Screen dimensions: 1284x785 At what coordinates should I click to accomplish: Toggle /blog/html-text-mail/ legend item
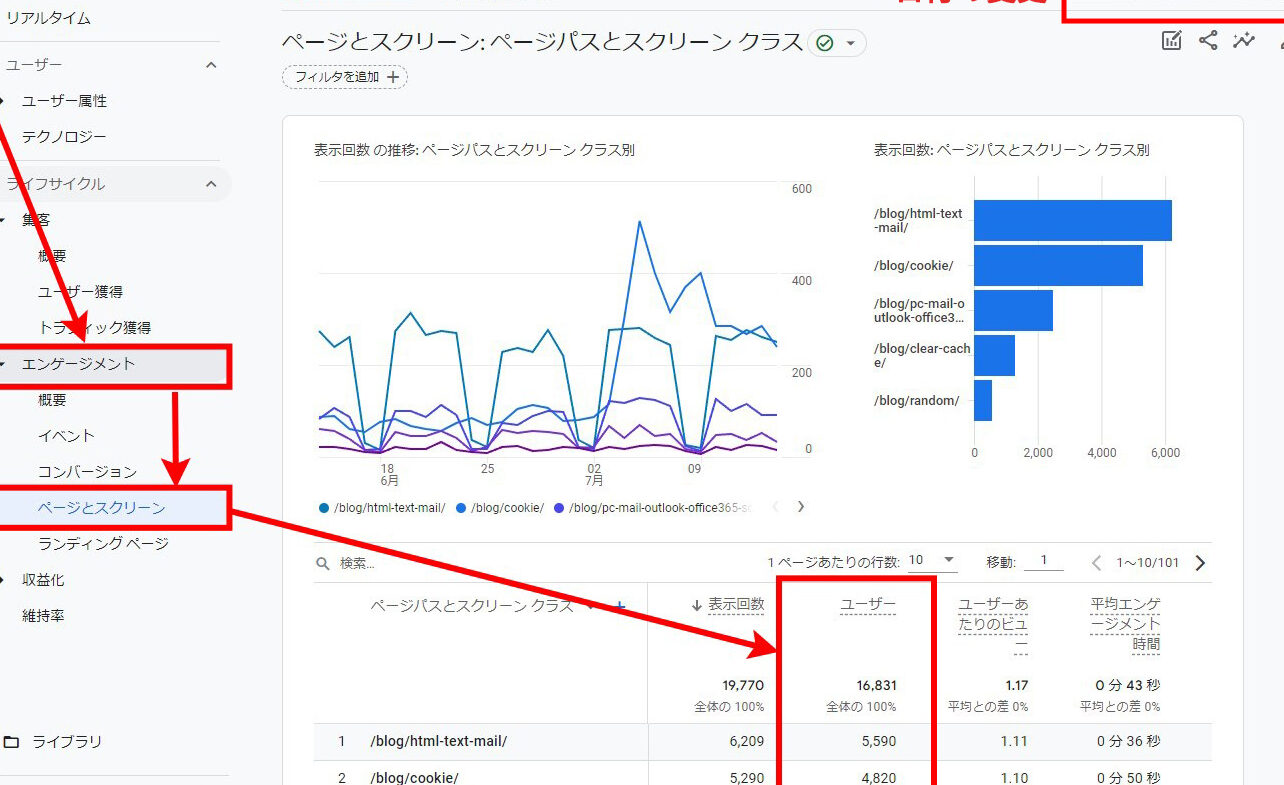coord(382,508)
